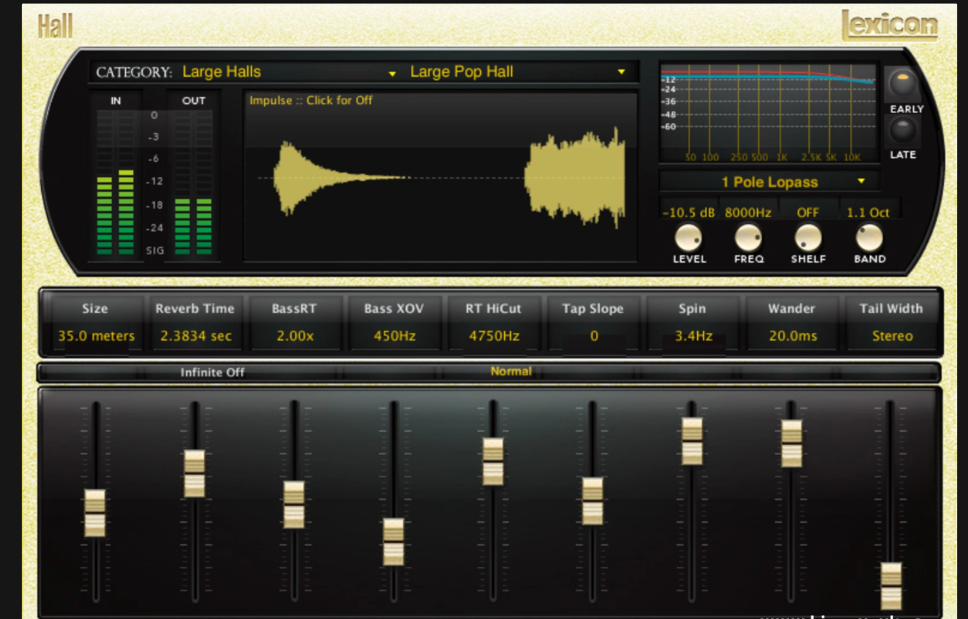Toggle Infinite Off mode
Viewport: 968px width, 619px height.
click(212, 371)
